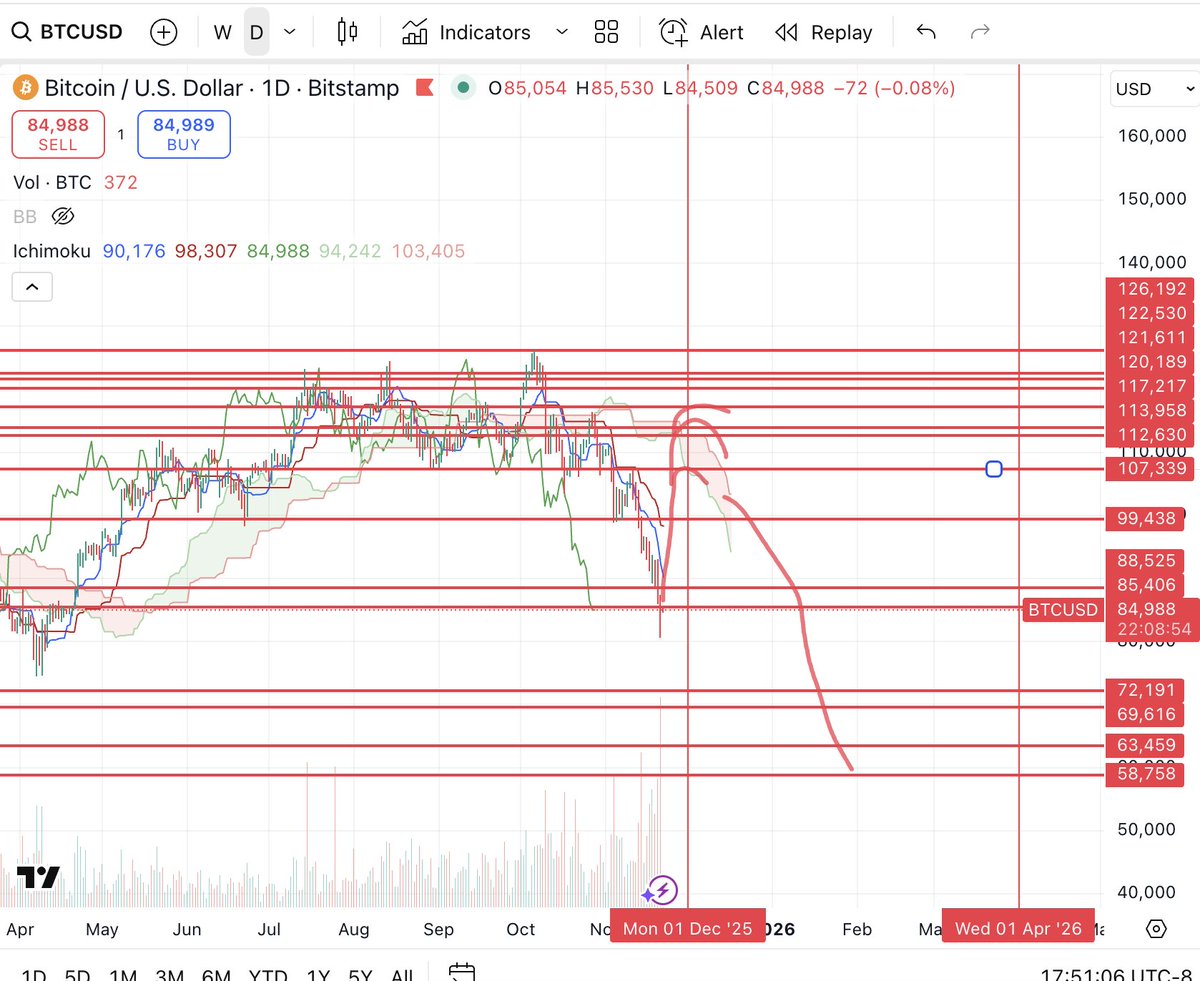Click the red BTCUSD last-price tag

[1063, 609]
